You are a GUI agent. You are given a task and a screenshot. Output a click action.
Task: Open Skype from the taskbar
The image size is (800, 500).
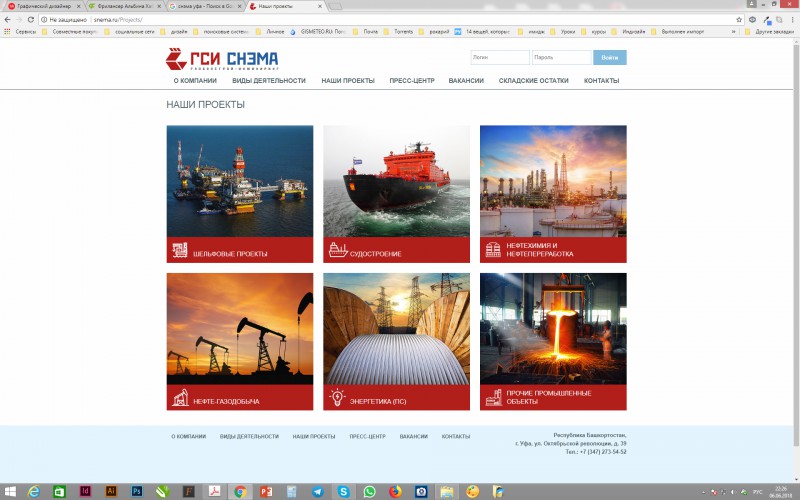click(343, 492)
